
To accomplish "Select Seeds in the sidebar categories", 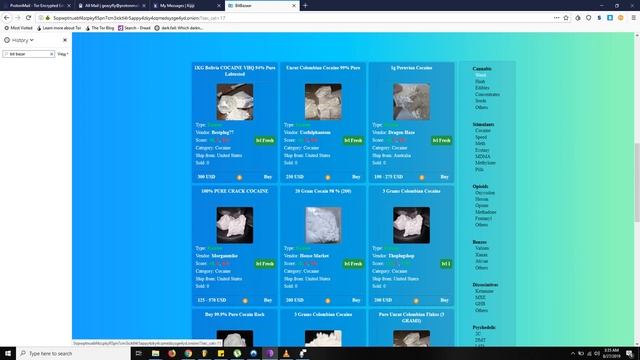I will tap(480, 100).
